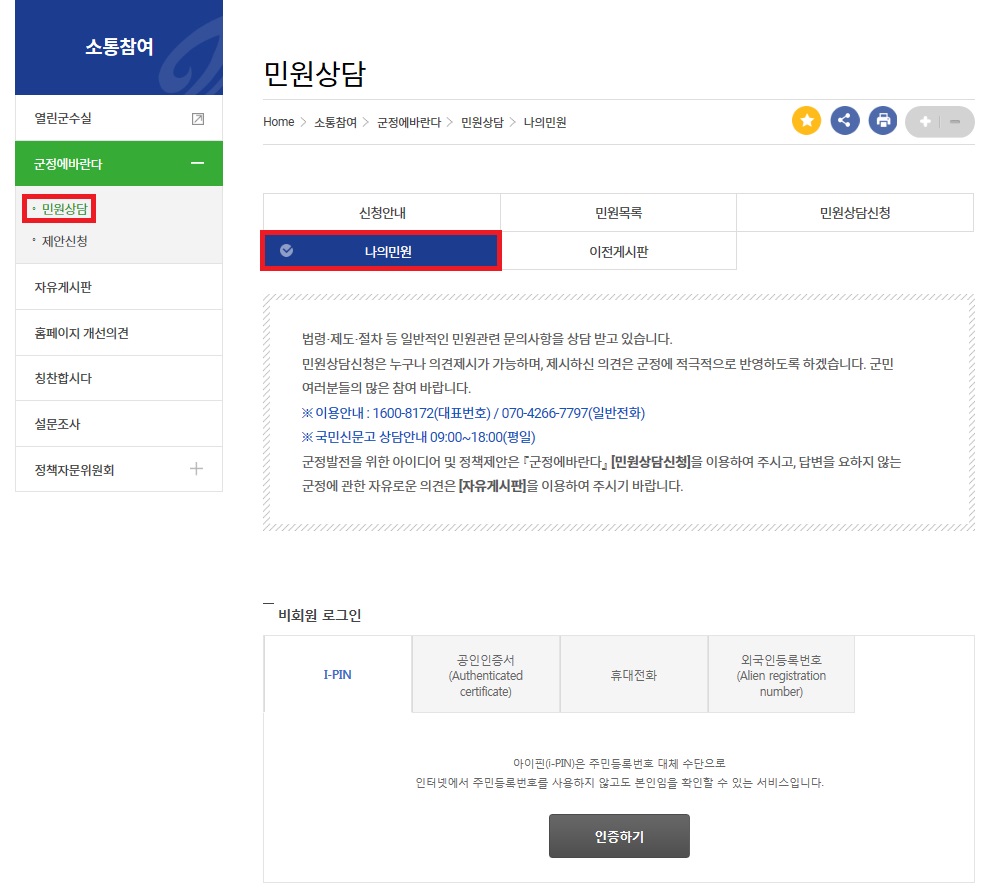This screenshot has width=985, height=892.
Task: Go to Home via the breadcrumb link
Action: click(276, 121)
